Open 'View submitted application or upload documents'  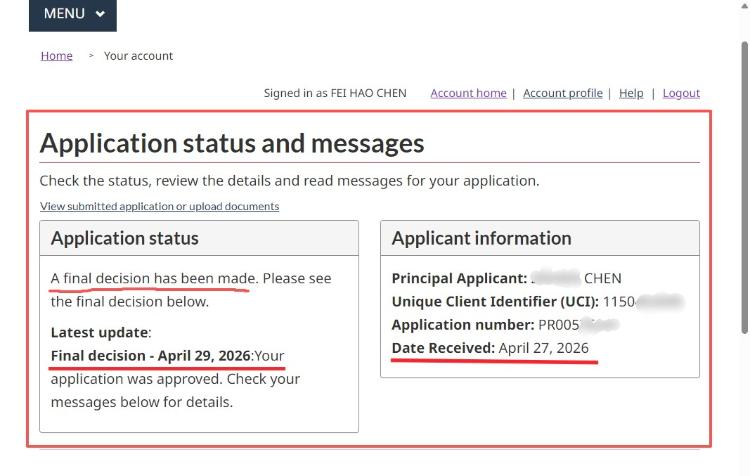pos(159,206)
